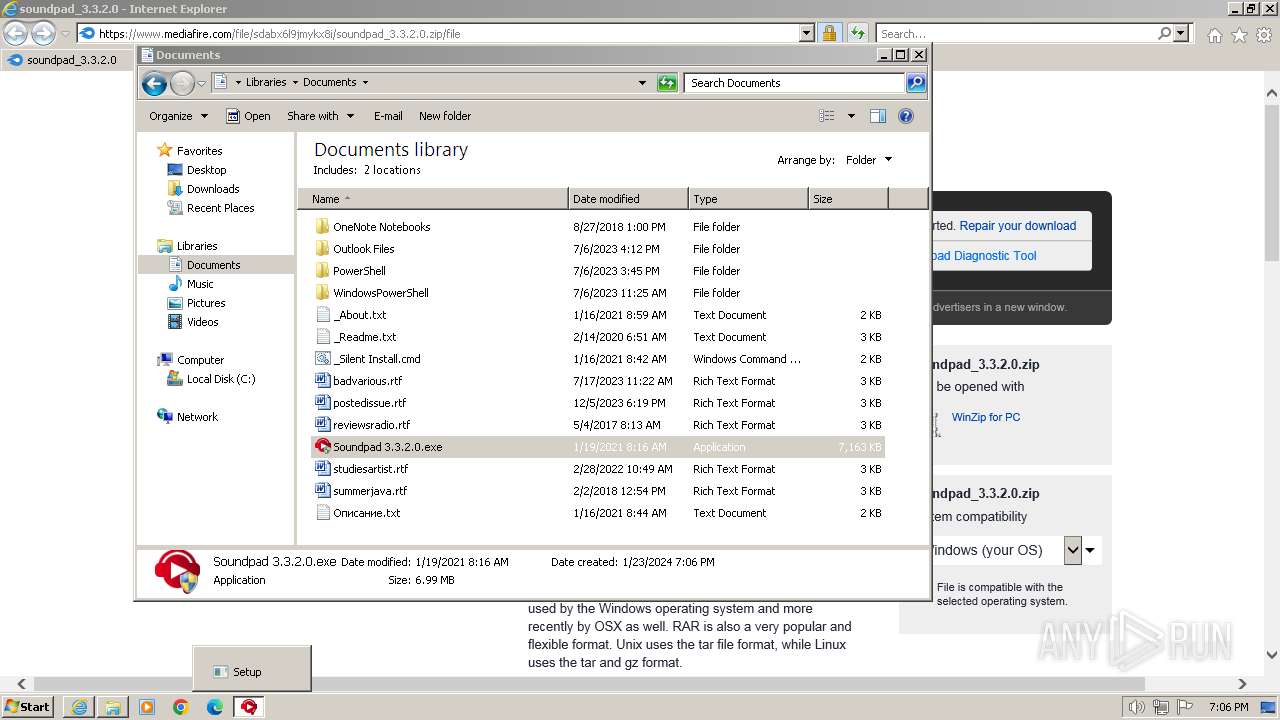This screenshot has height=720, width=1280.
Task: Click the Soundpad setup taskbar icon
Action: (x=249, y=707)
